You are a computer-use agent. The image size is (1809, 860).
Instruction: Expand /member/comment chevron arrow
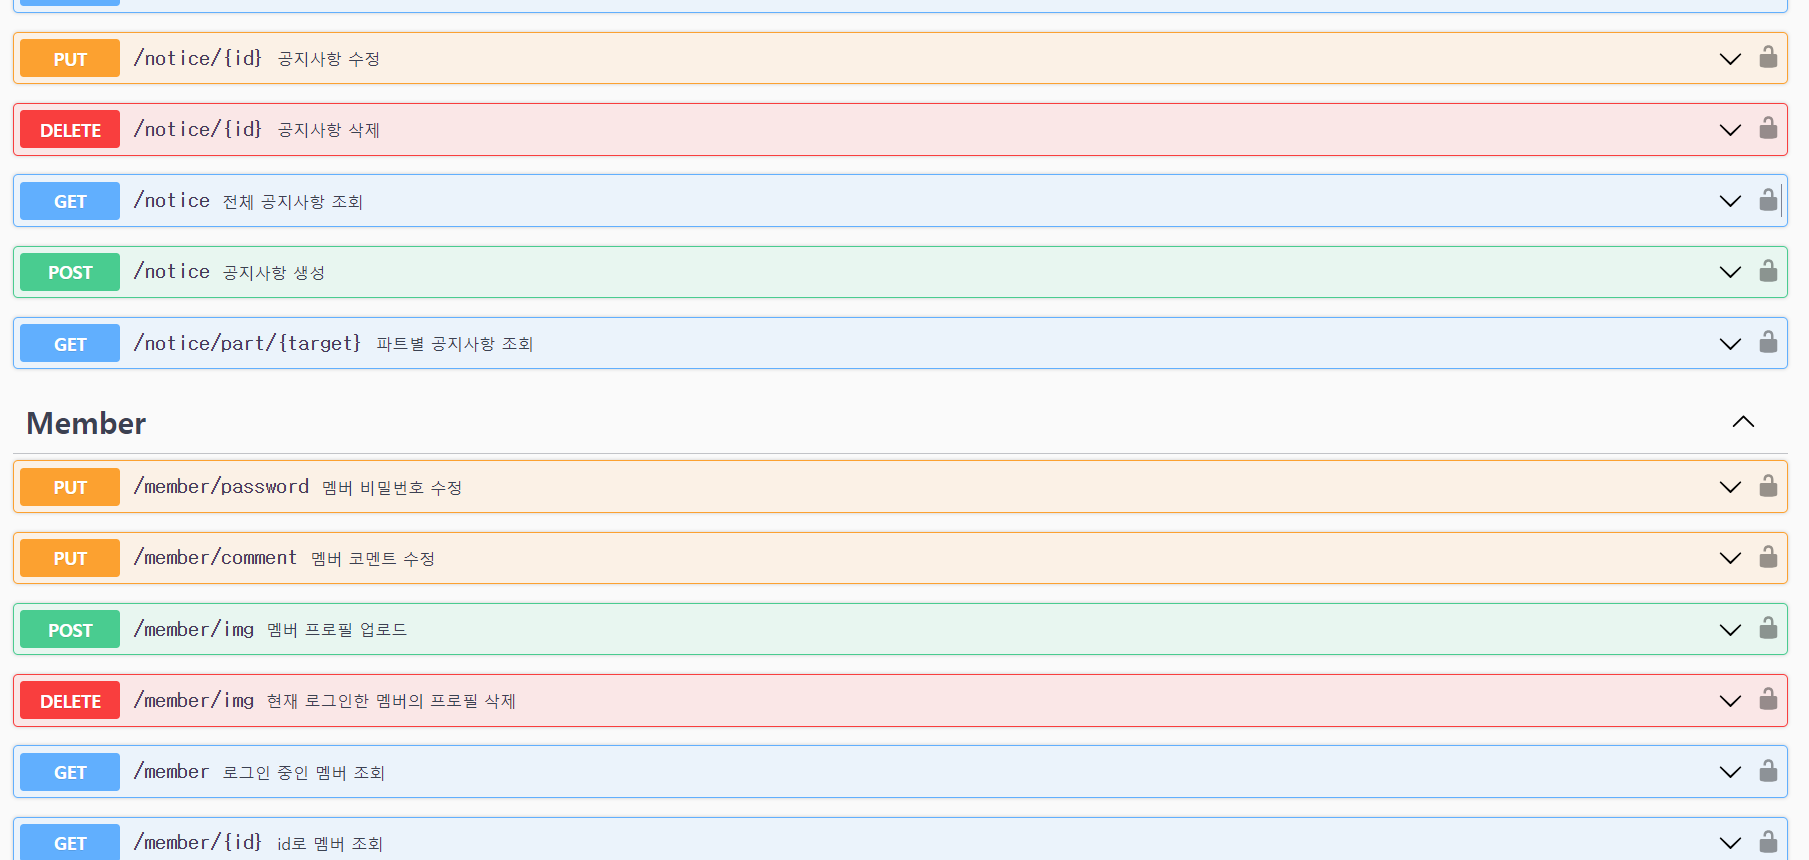coord(1730,558)
